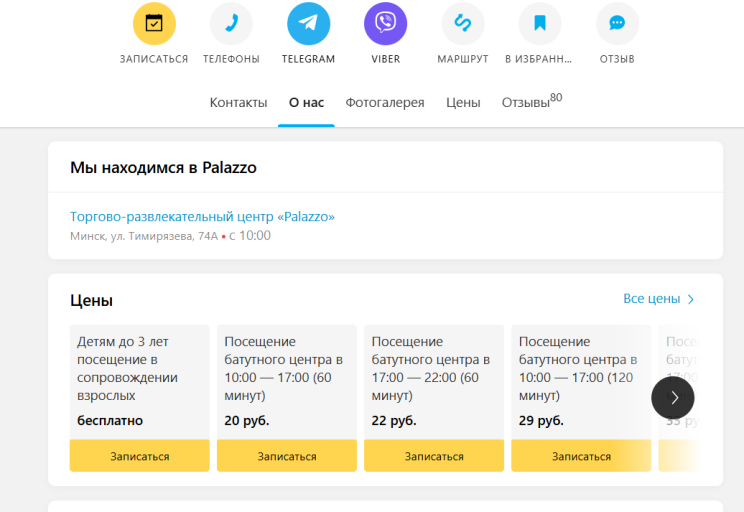Viewport: 744px width, 512px height.
Task: Click the 22 руб. price
Action: click(x=394, y=420)
